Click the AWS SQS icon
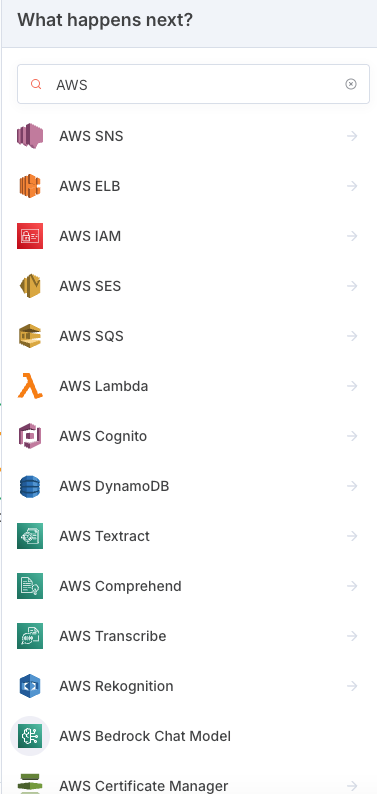 30,336
